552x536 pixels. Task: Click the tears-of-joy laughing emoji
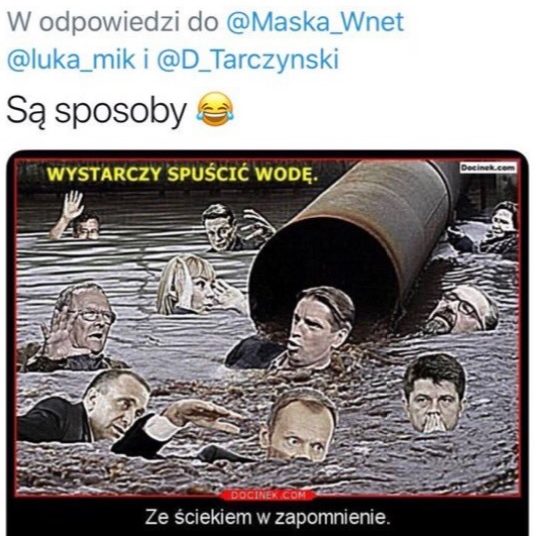tap(215, 109)
